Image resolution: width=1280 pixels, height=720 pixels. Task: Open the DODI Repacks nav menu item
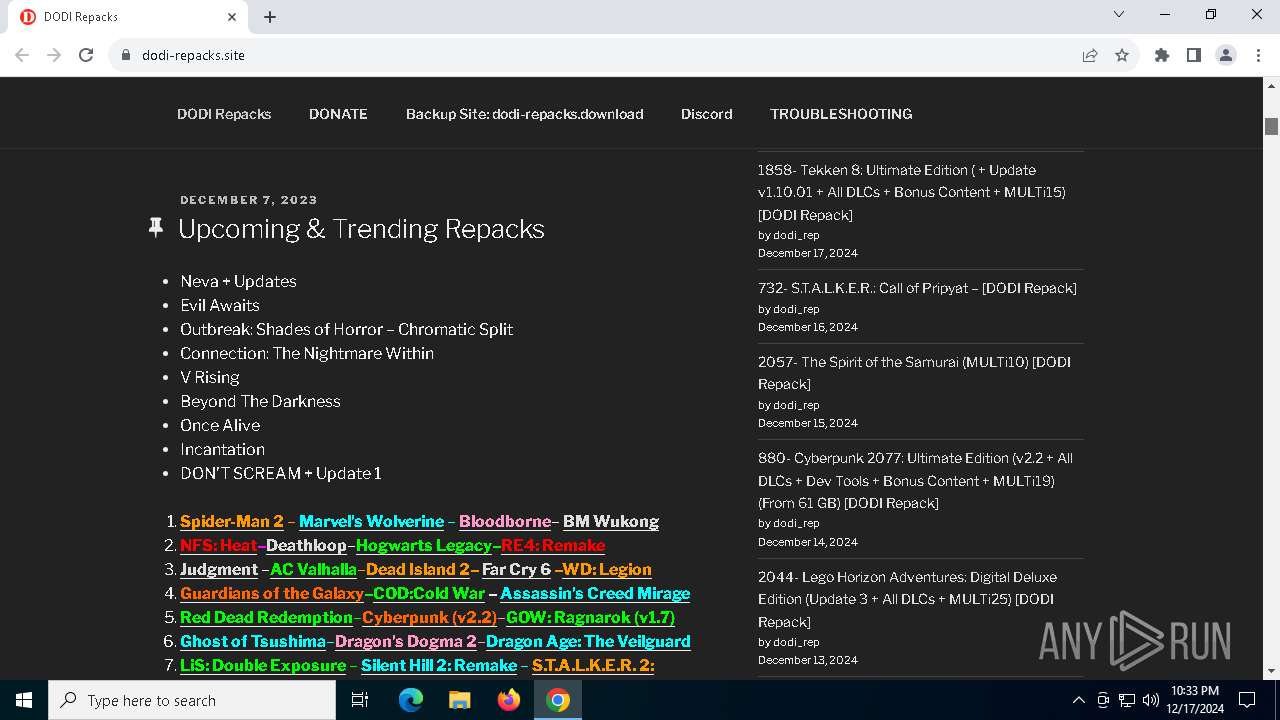(224, 114)
